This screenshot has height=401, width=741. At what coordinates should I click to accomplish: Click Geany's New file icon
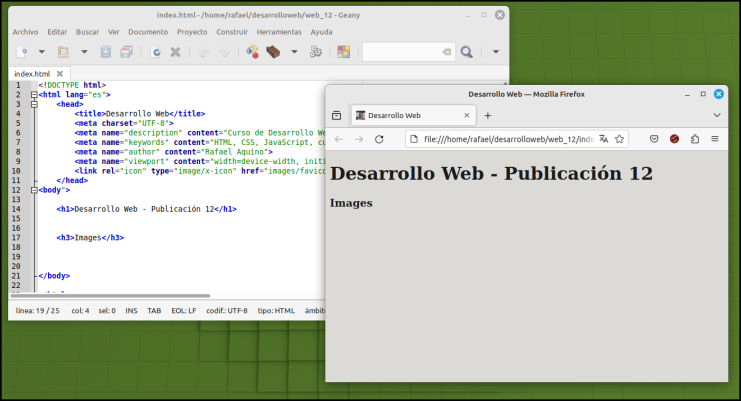22,52
